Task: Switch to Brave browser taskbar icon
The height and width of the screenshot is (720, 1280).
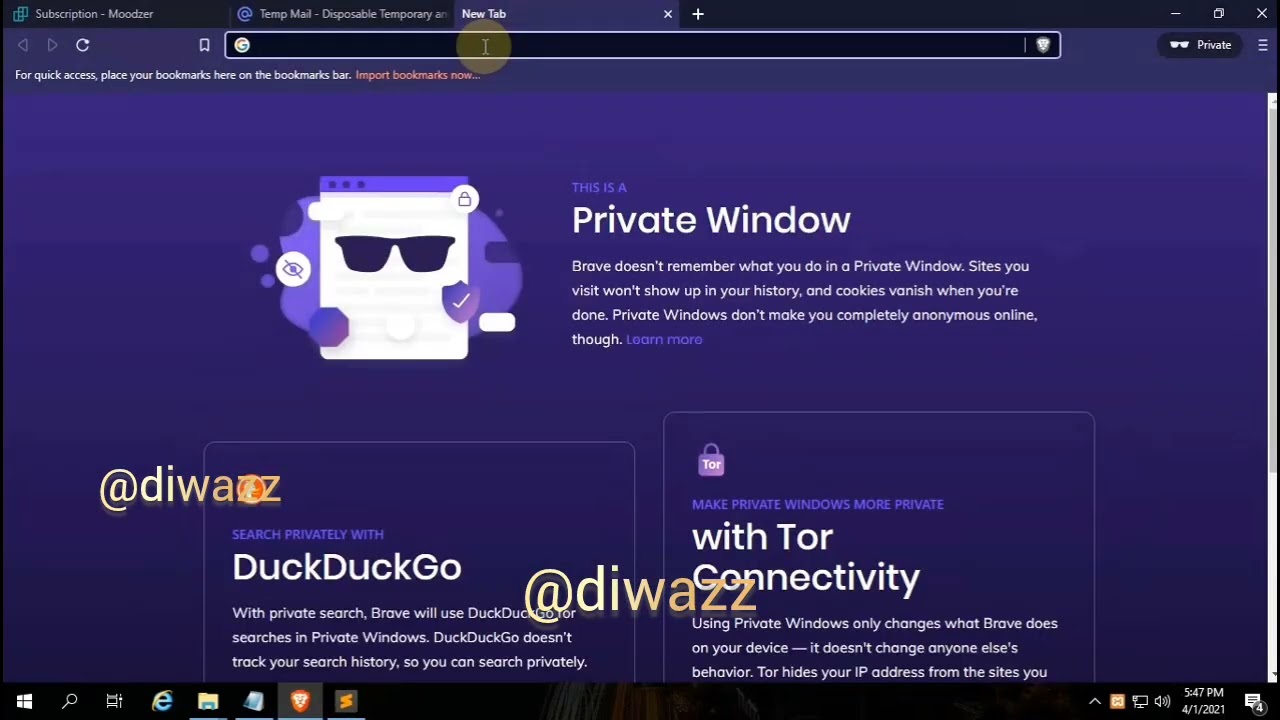Action: coord(300,701)
